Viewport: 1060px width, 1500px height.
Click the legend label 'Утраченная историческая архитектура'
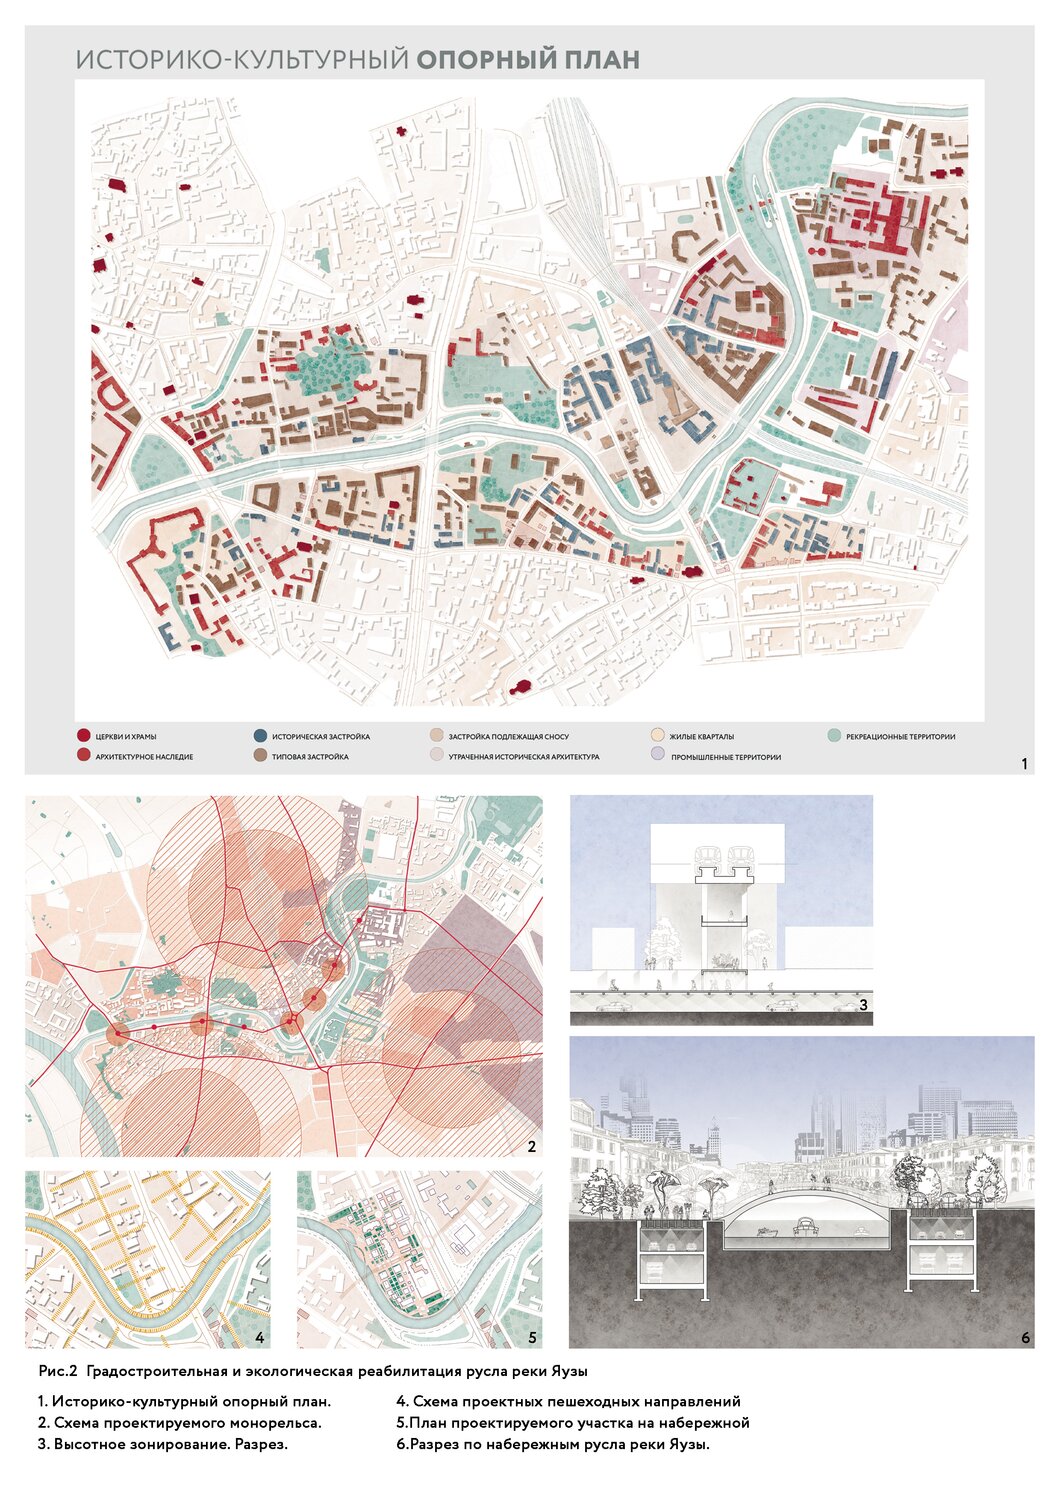tap(524, 757)
